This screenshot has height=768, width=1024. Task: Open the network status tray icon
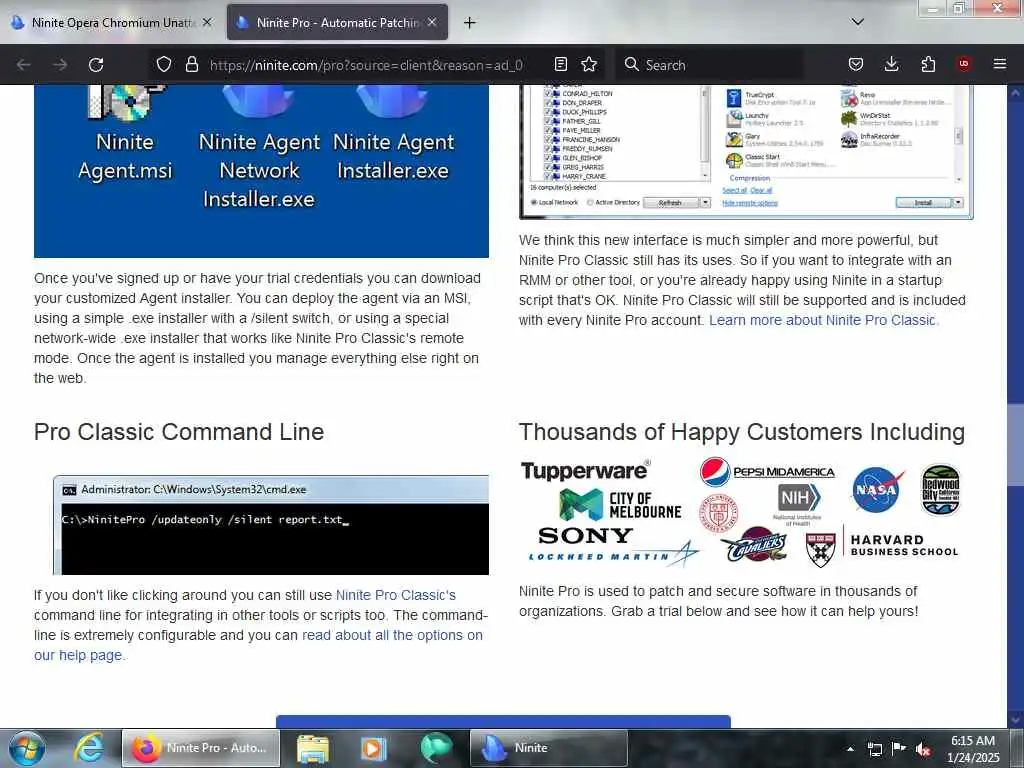pos(874,749)
